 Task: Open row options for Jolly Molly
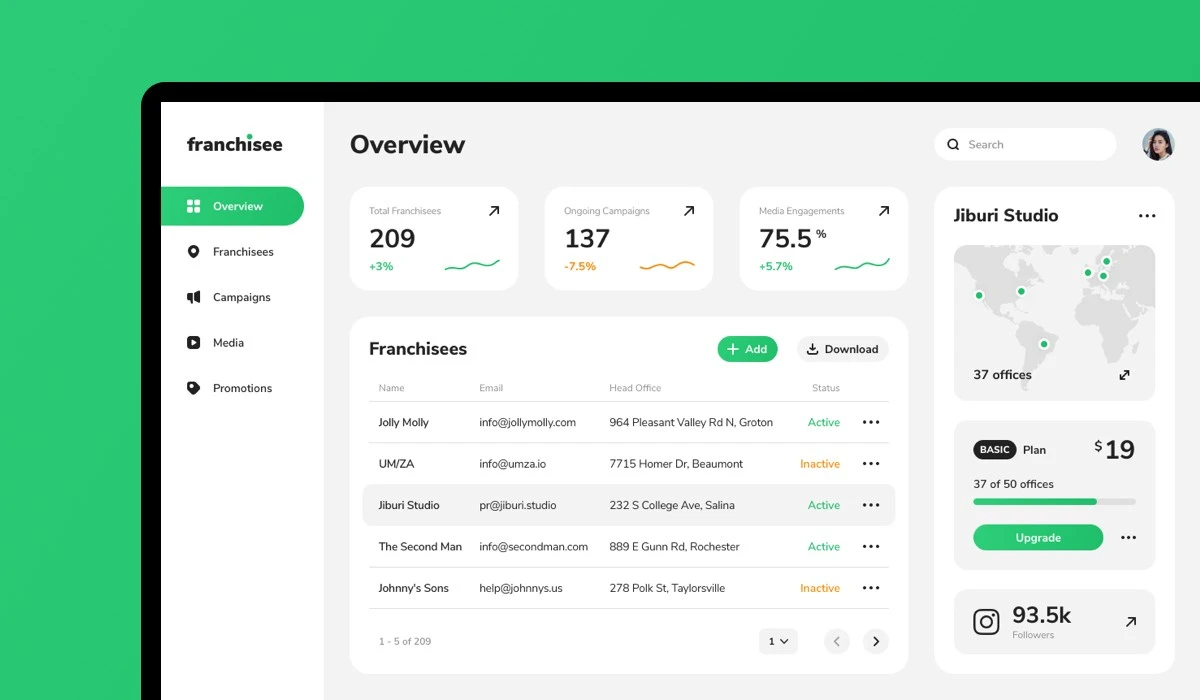871,422
